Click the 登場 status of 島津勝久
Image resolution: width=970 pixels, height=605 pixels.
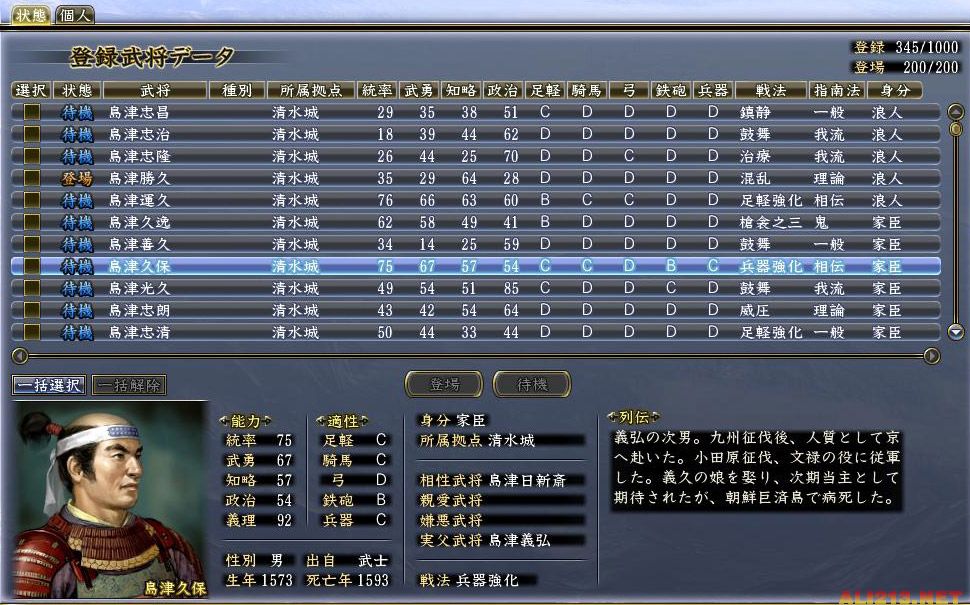tap(77, 178)
